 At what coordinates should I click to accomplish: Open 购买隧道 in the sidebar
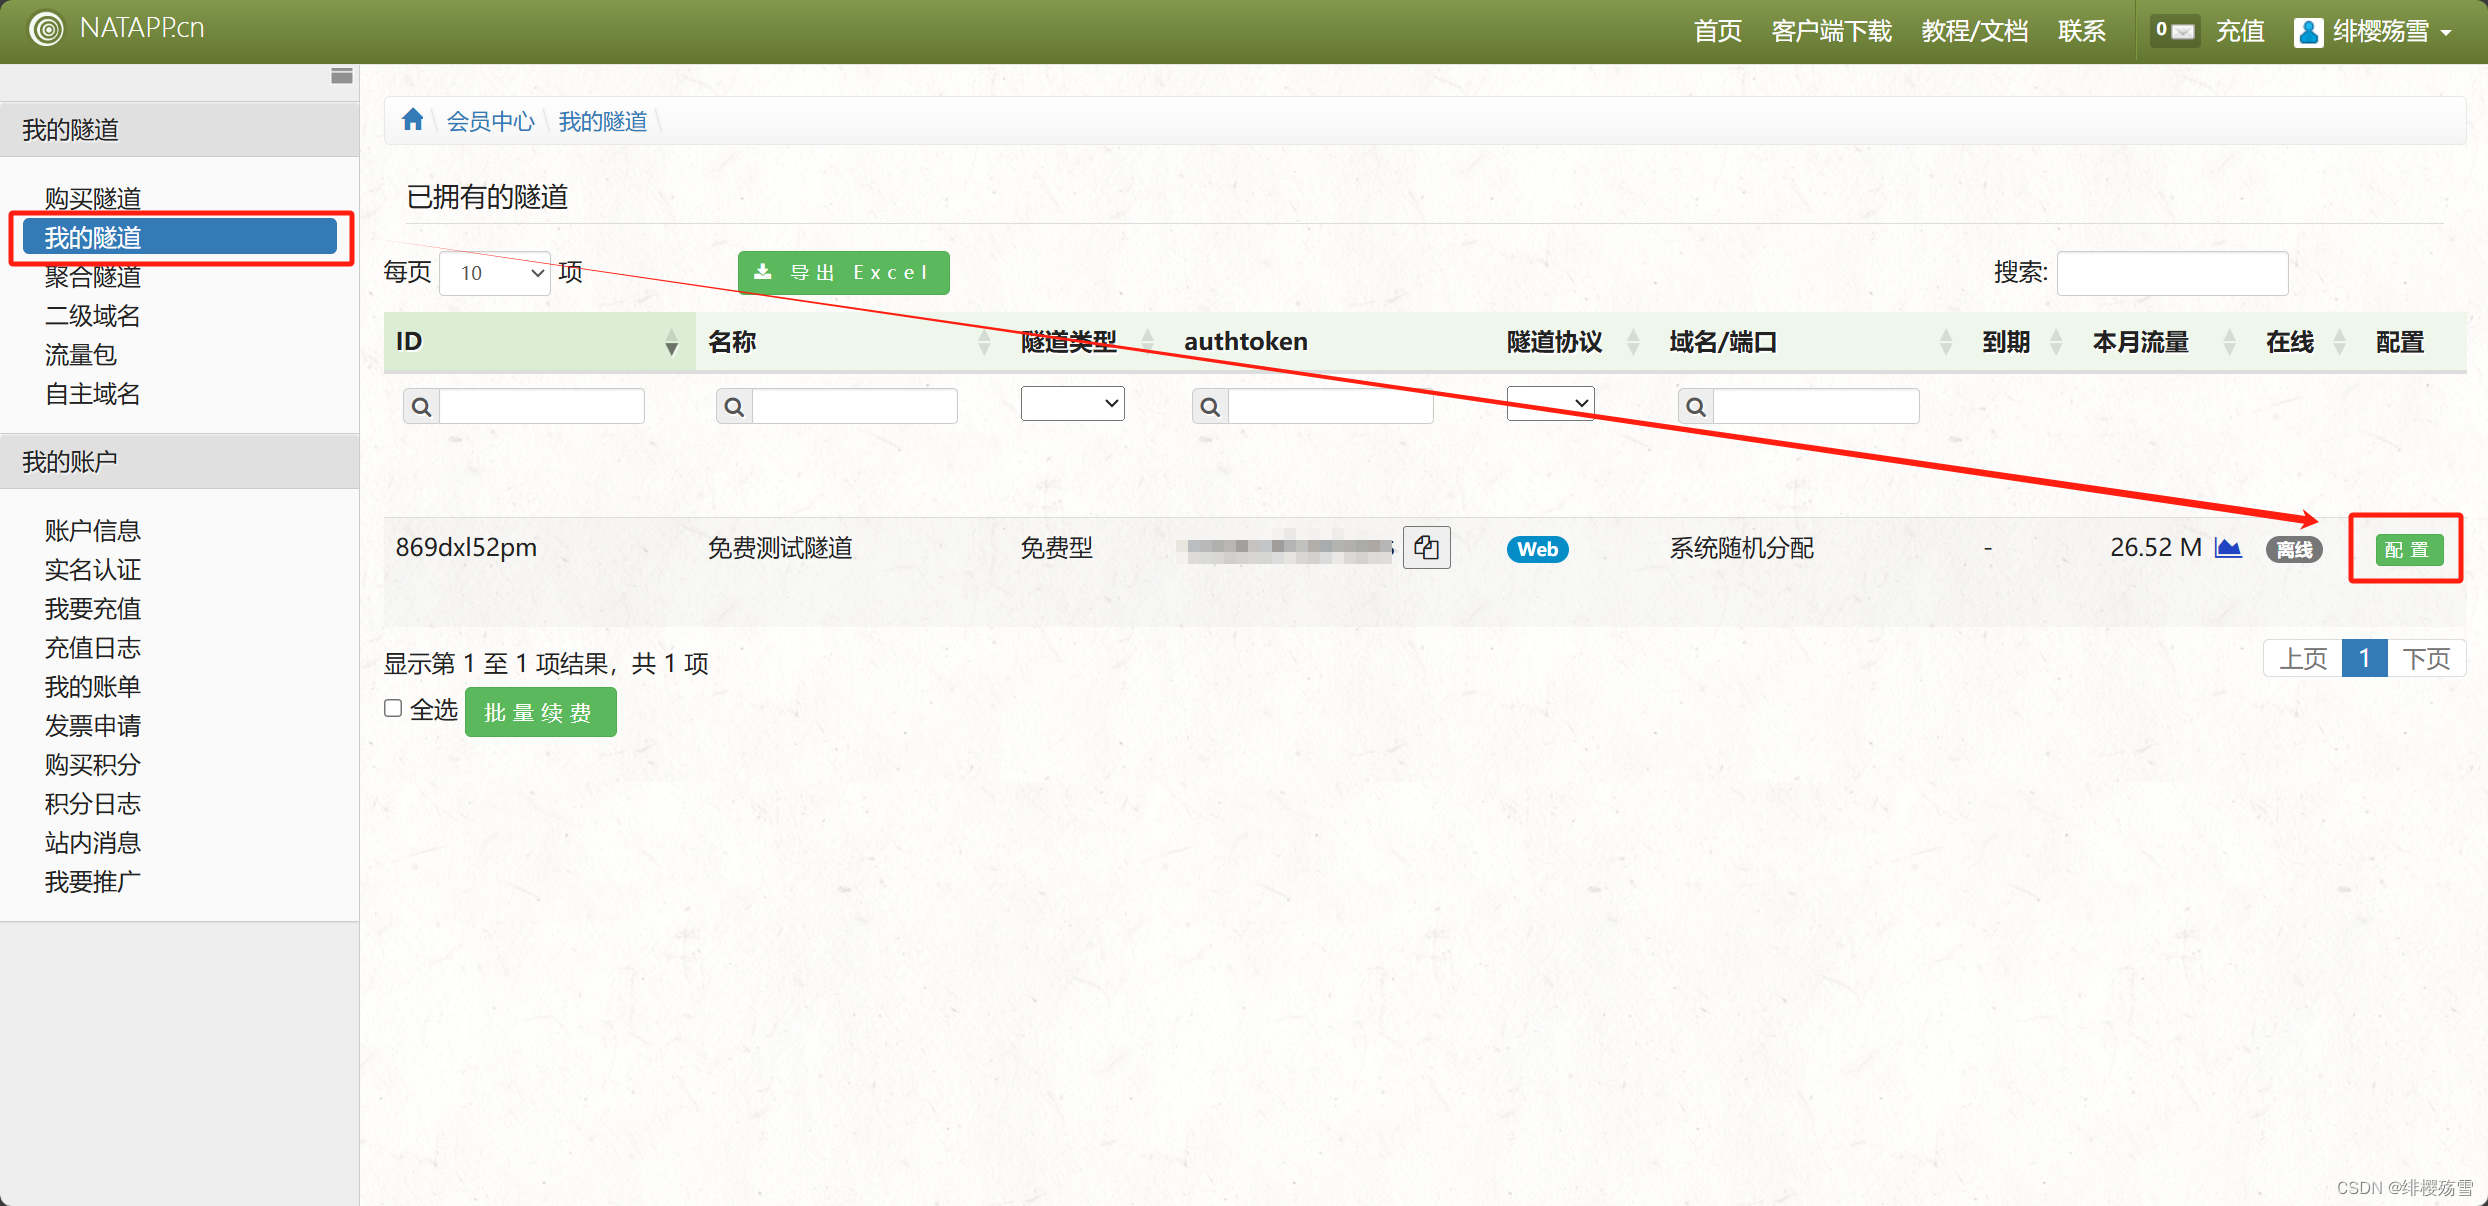click(93, 198)
